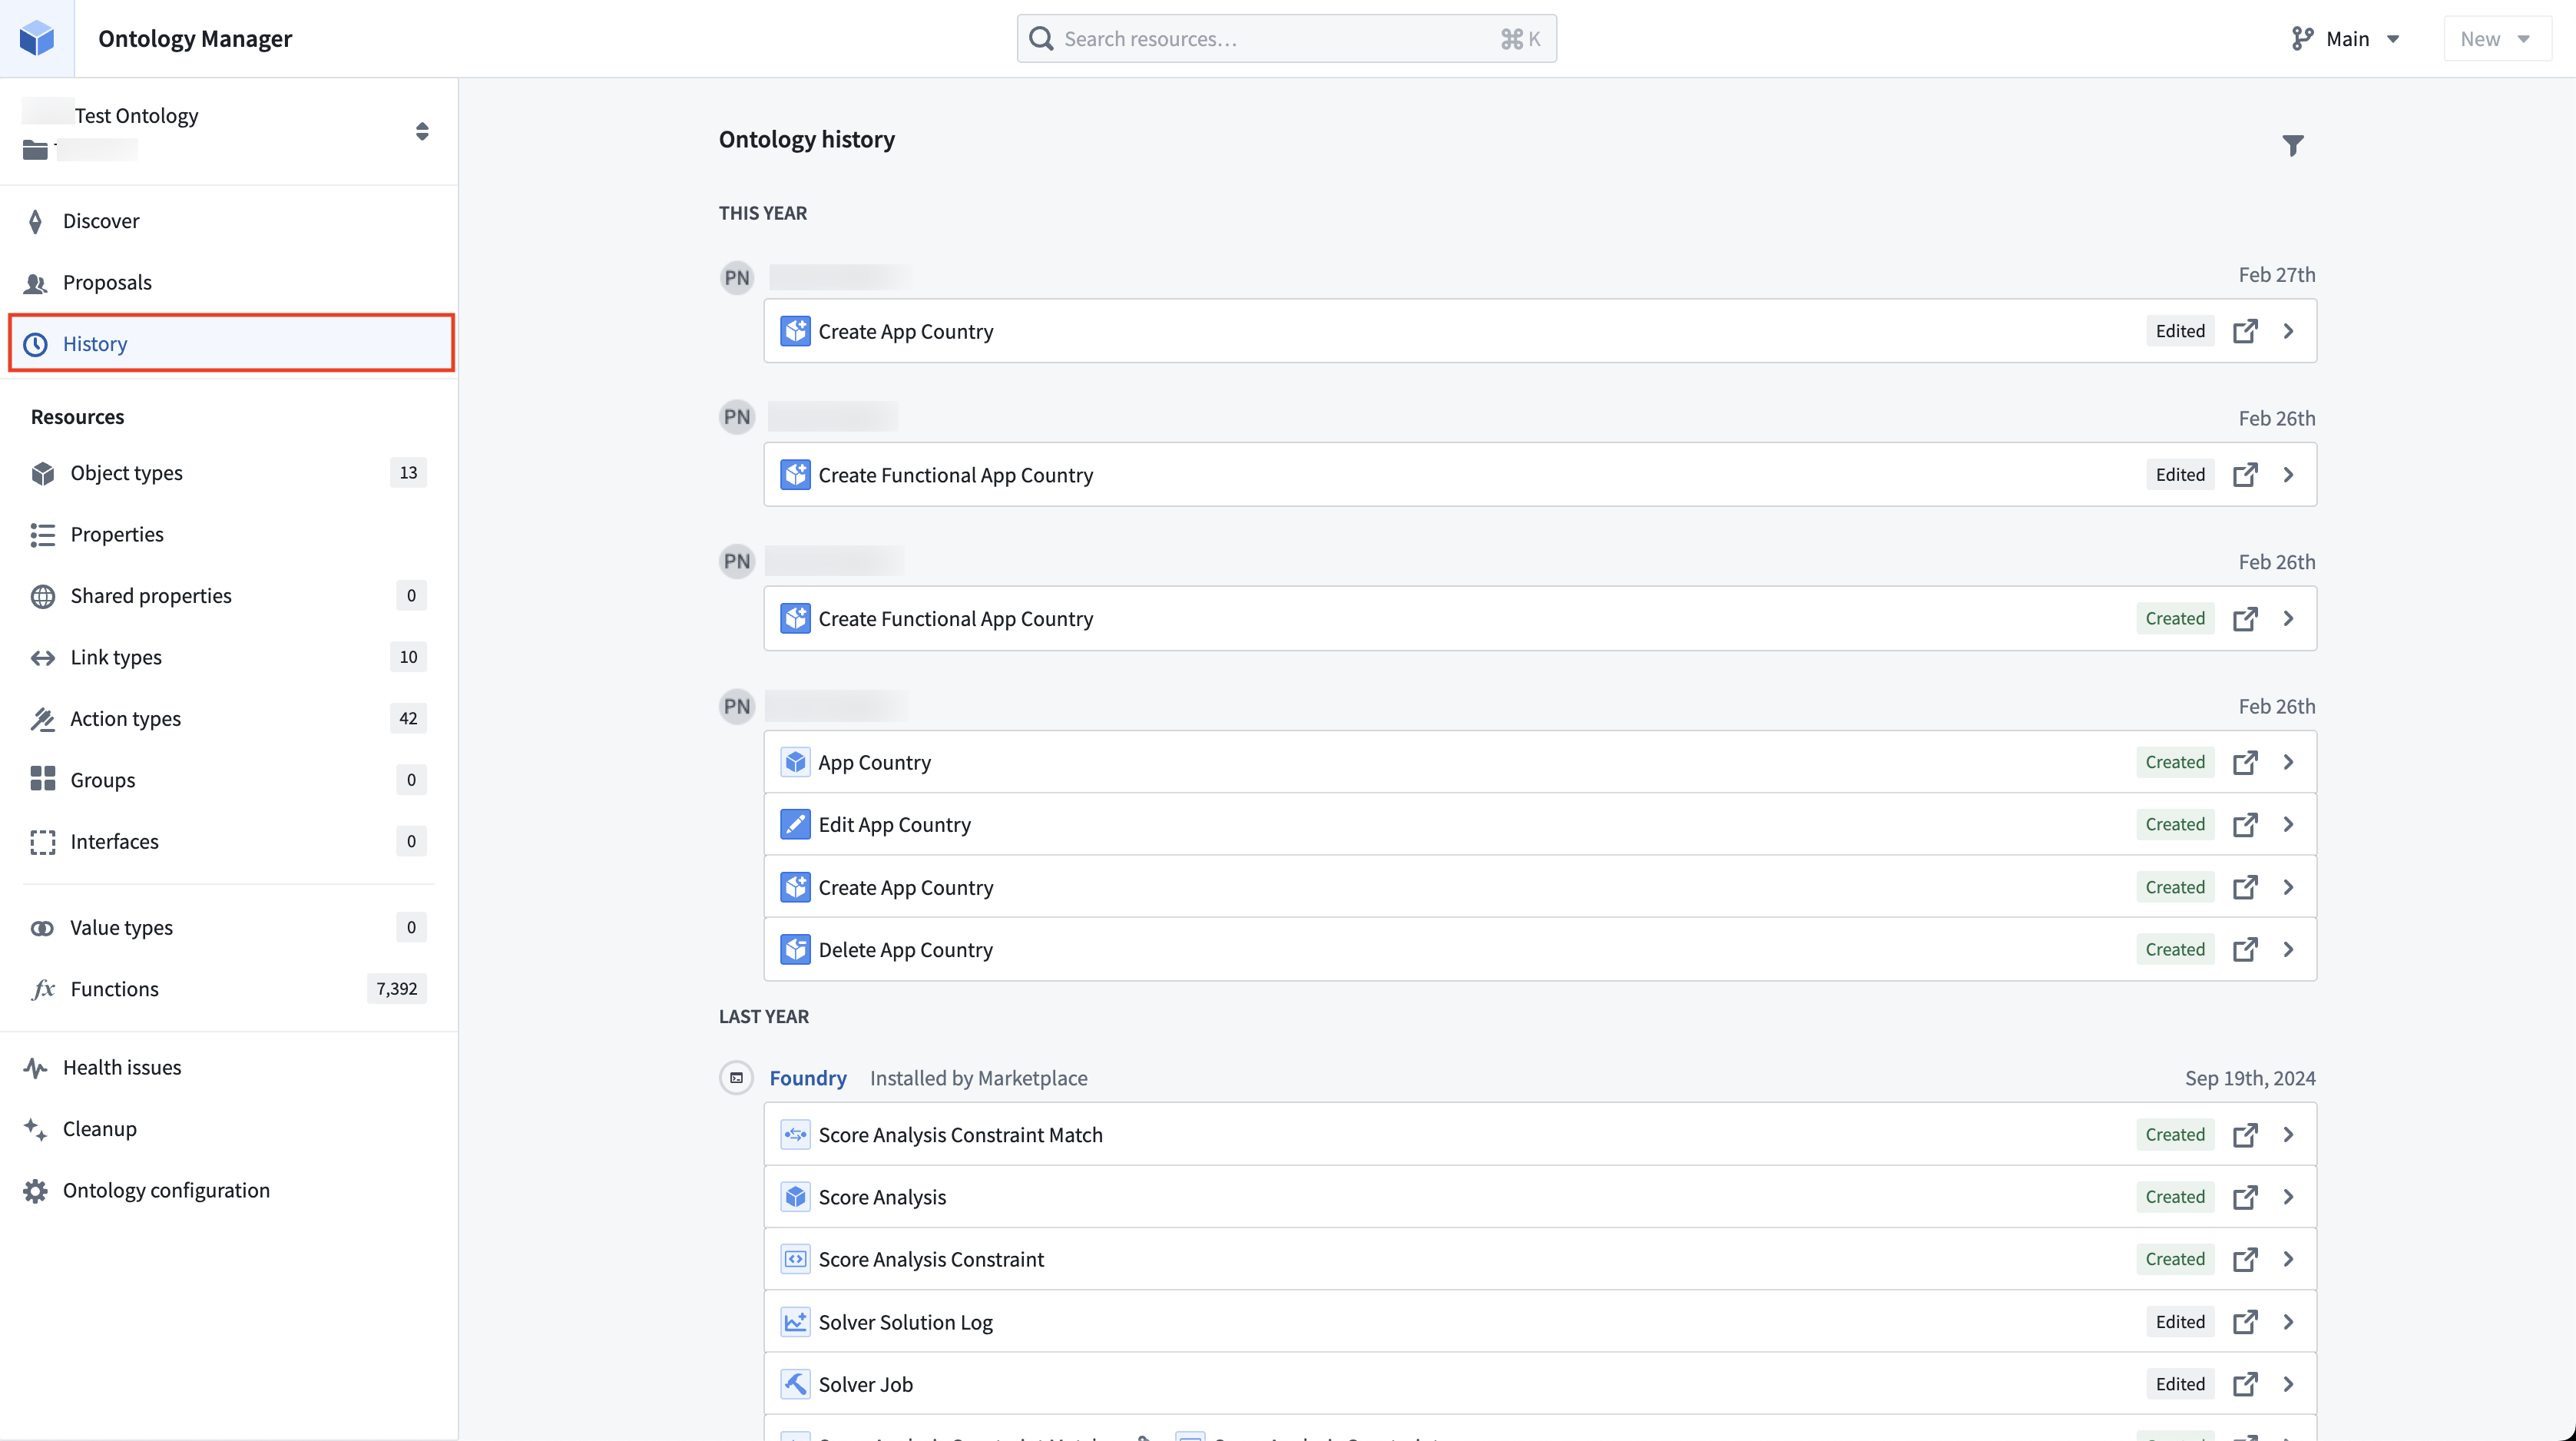Screen dimensions: 2576x1441
Task: Click the search magnifier icon
Action: (1041, 38)
